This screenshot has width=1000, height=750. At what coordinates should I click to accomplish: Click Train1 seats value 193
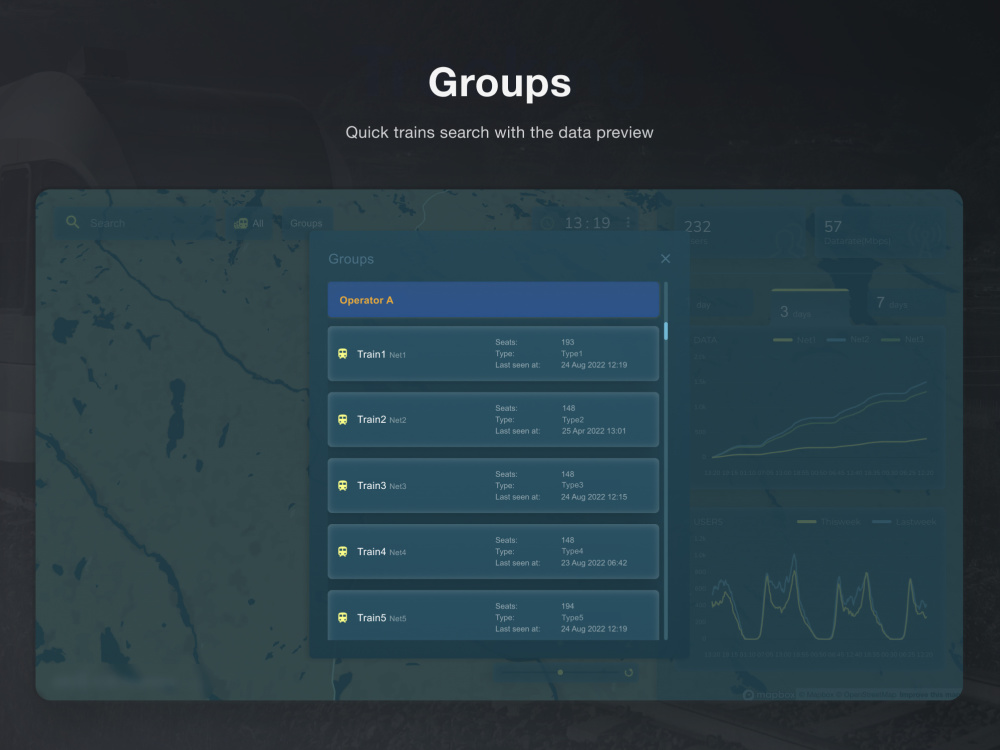568,342
